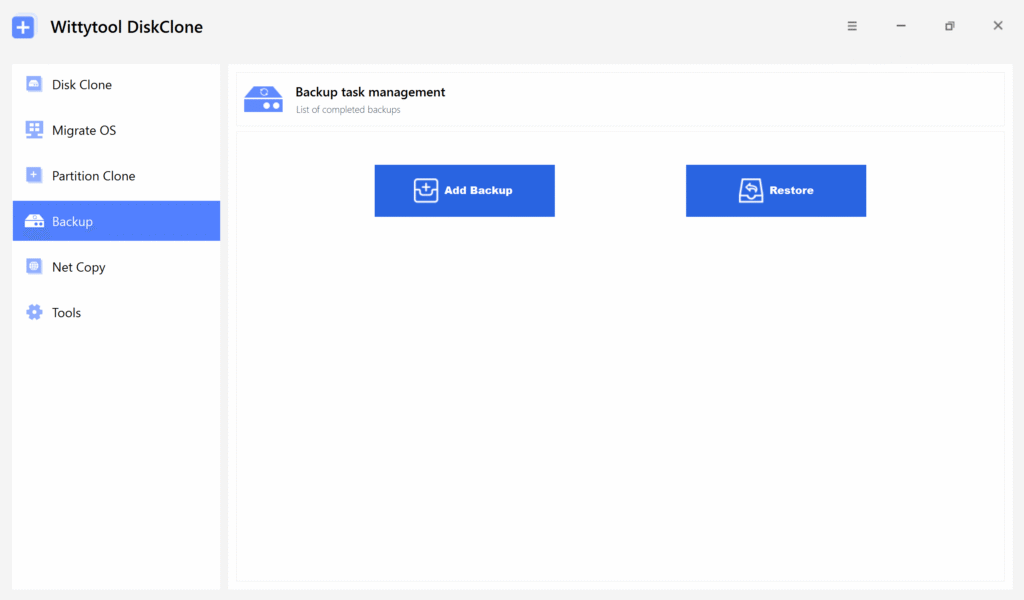Open the Disk Clone section
Screen dimensions: 1024x600
click(116, 84)
